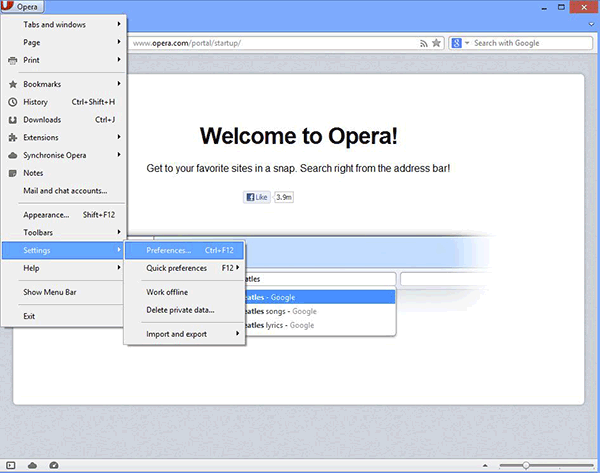Toggle the panels button in status bar

tap(12, 465)
